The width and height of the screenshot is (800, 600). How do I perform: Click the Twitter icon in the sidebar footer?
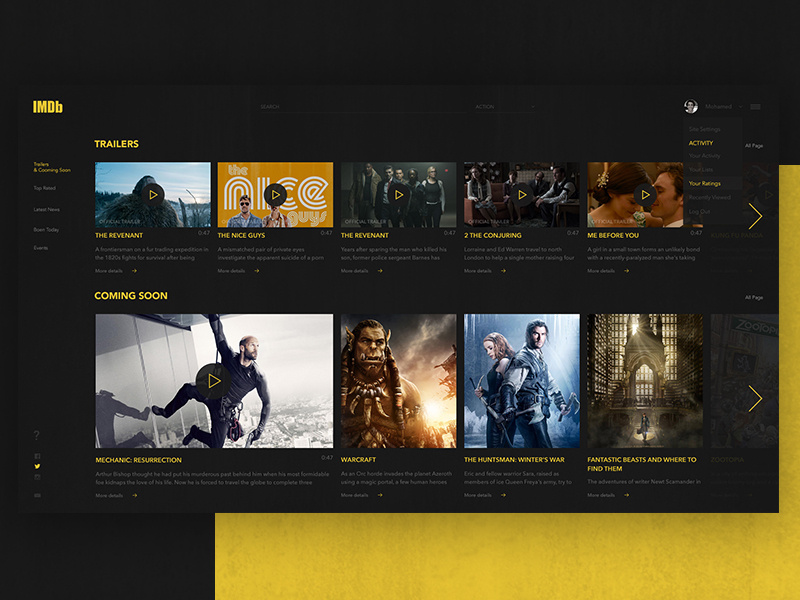(37, 467)
